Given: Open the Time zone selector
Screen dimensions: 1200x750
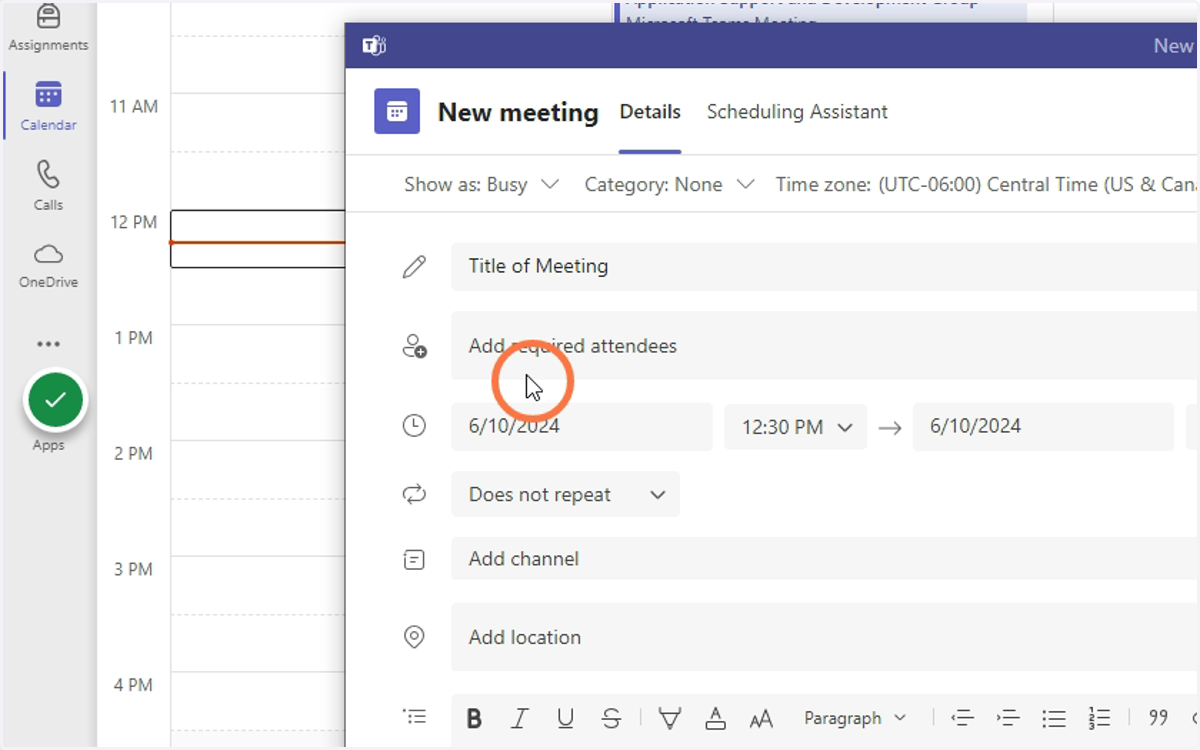Looking at the screenshot, I should click(x=986, y=184).
